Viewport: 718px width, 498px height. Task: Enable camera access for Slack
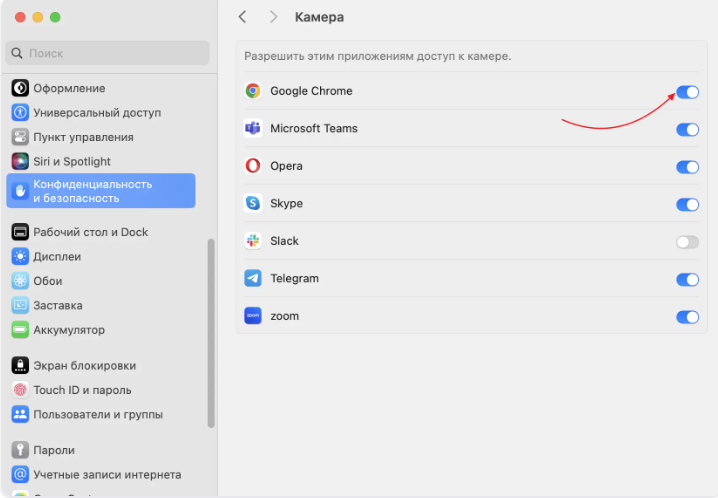coord(687,242)
